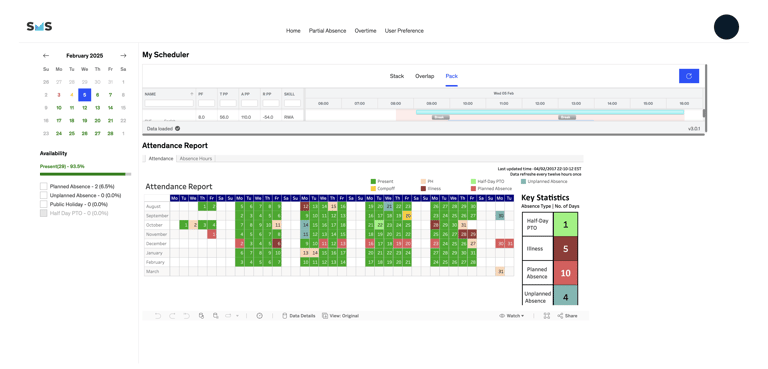
Task: Select February 5 in the calendar
Action: coord(84,95)
